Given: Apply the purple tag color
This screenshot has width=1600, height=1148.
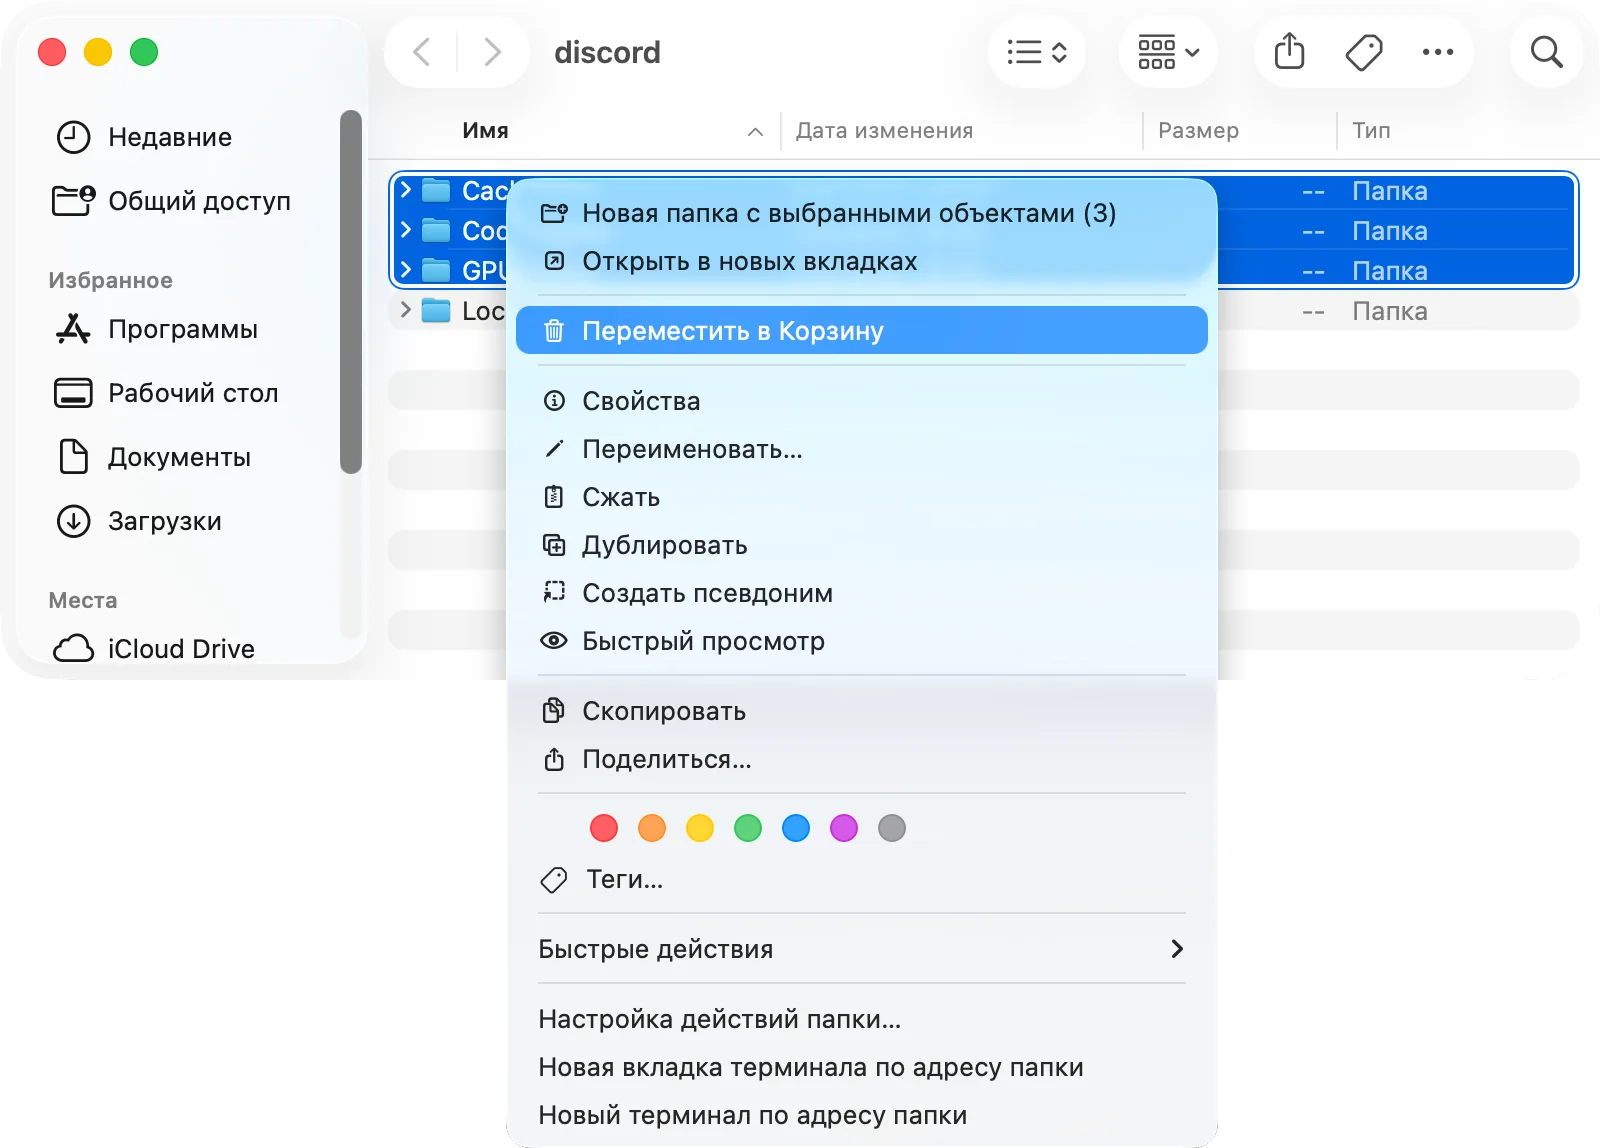Looking at the screenshot, I should point(844,828).
